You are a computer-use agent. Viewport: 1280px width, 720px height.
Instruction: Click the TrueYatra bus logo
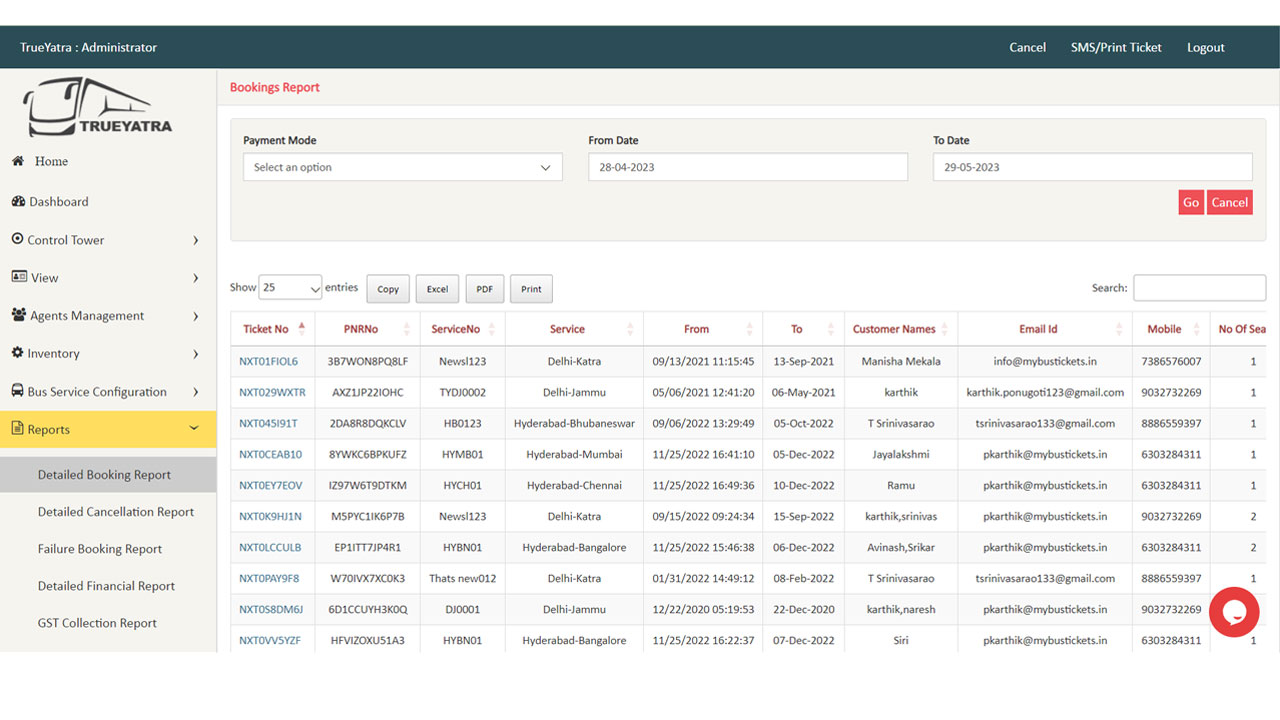click(x=98, y=107)
